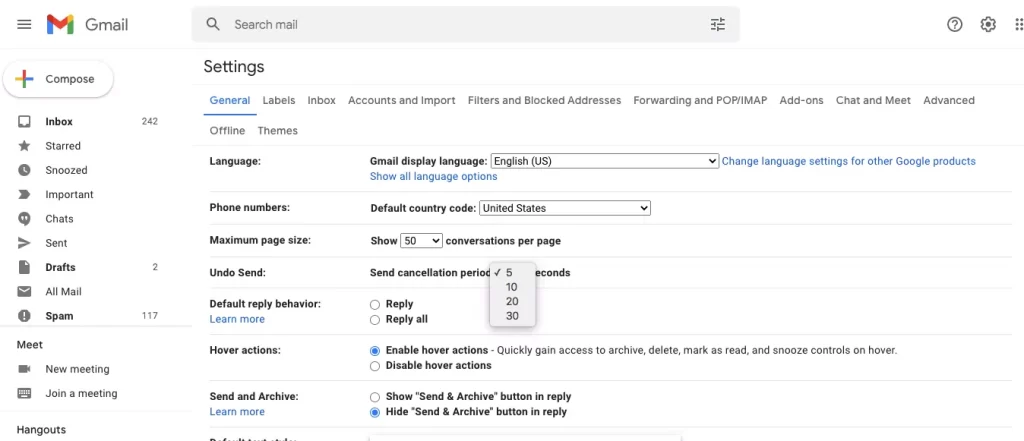The height and width of the screenshot is (441, 1024).
Task: Open the All Mail folder label
Action: click(63, 291)
